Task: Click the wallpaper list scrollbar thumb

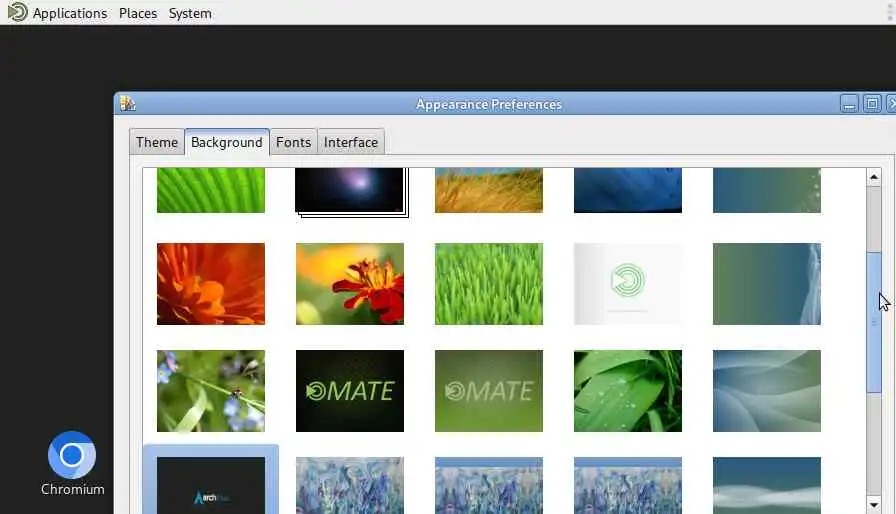Action: click(874, 322)
